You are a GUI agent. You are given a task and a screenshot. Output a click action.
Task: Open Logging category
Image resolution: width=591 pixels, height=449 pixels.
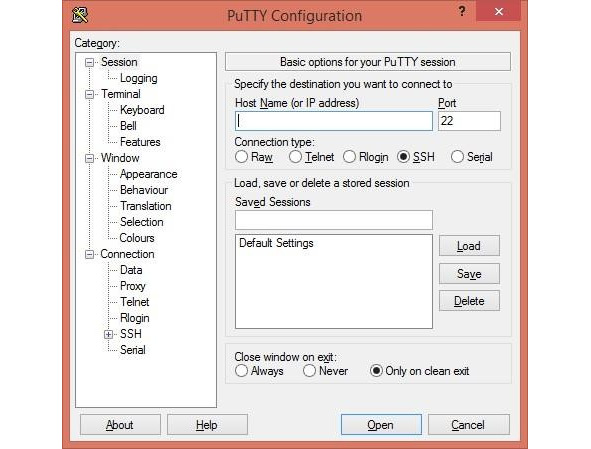[x=139, y=78]
